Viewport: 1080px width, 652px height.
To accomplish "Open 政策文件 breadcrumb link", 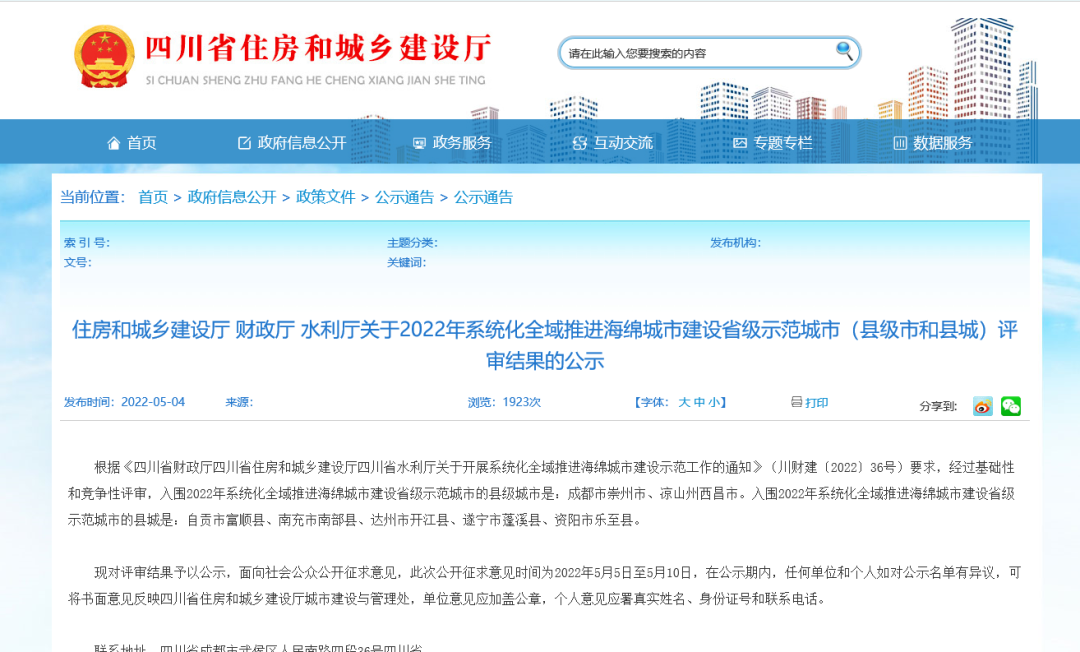I will click(326, 197).
